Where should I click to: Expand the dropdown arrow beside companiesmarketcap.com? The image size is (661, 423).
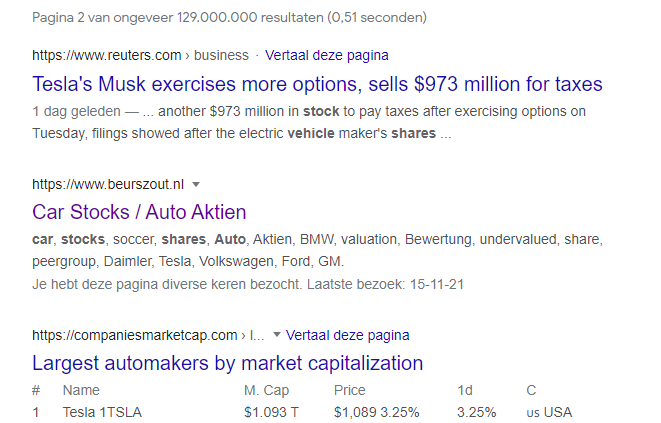tap(277, 335)
